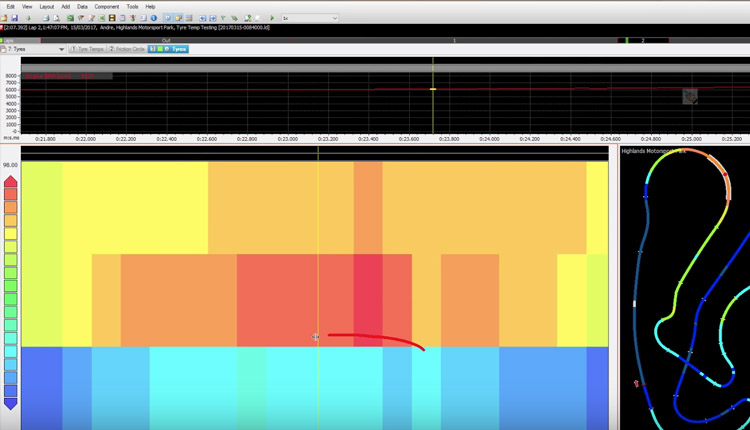Open the Component menu
This screenshot has width=750, height=430.
[x=106, y=6]
